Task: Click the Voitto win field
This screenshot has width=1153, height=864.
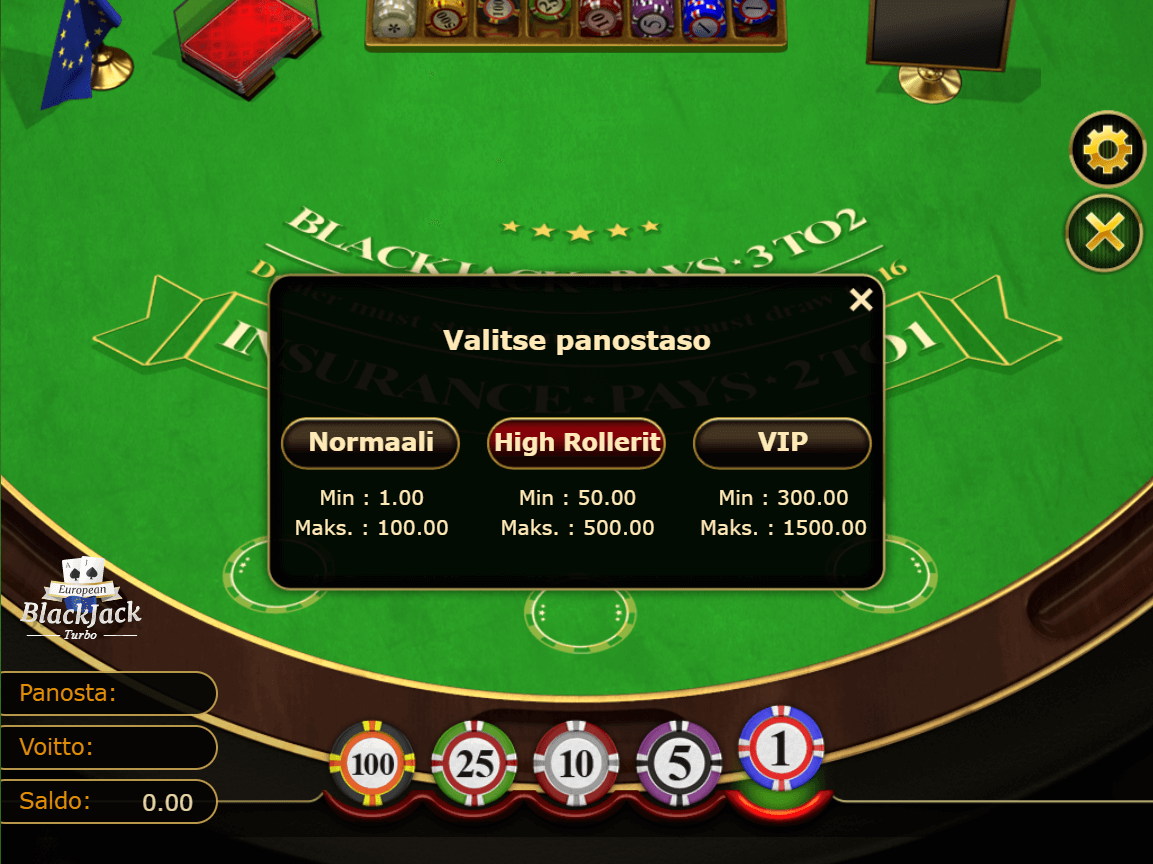Action: pyautogui.click(x=108, y=747)
